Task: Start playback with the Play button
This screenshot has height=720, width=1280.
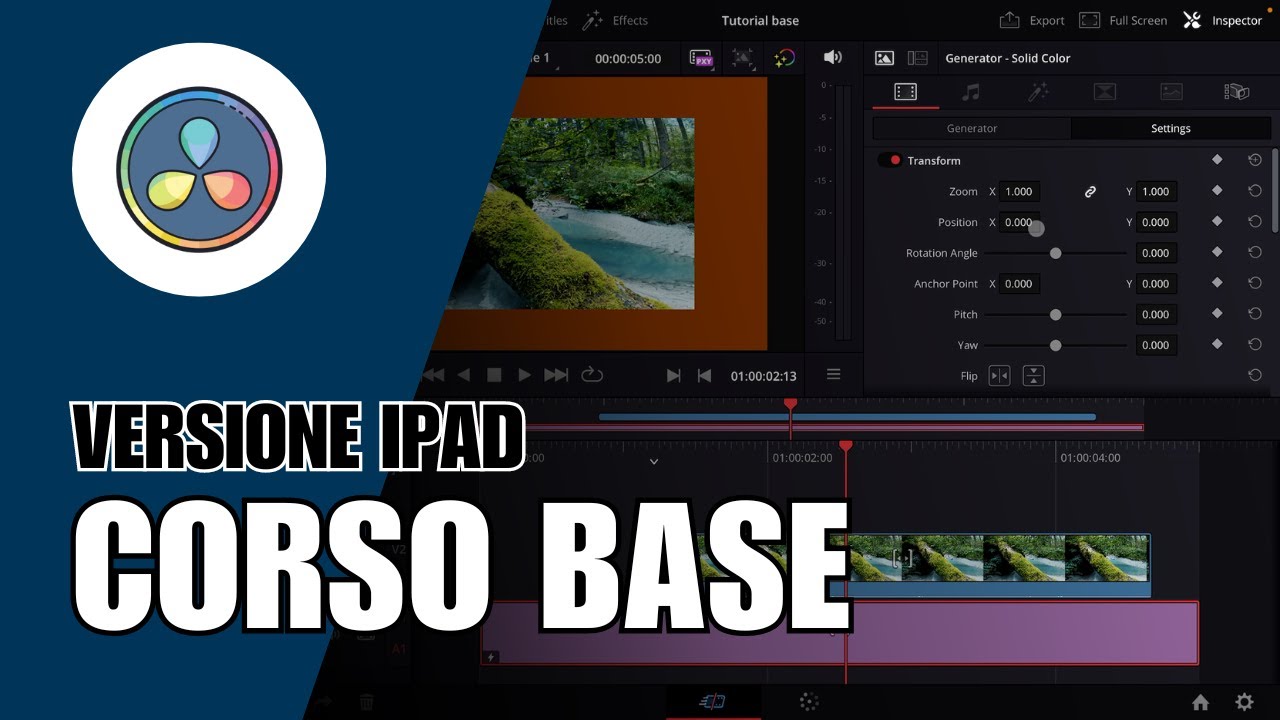Action: click(x=524, y=375)
